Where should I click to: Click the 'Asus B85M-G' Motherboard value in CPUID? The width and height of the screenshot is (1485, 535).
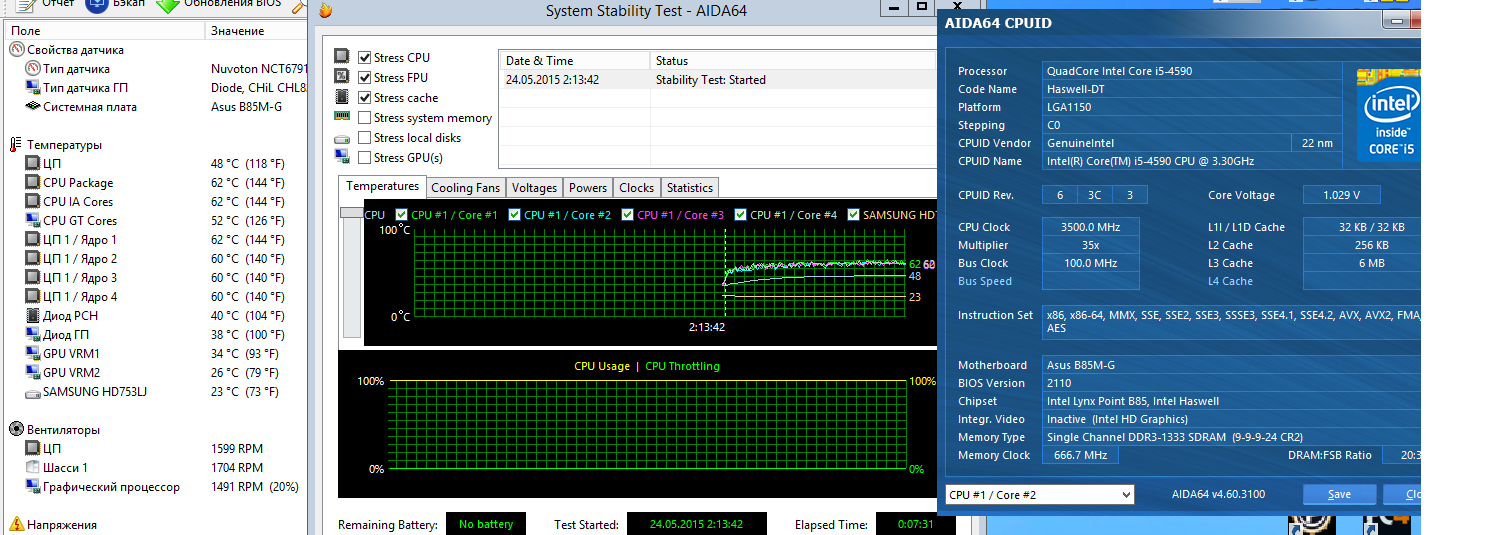[x=1232, y=365]
